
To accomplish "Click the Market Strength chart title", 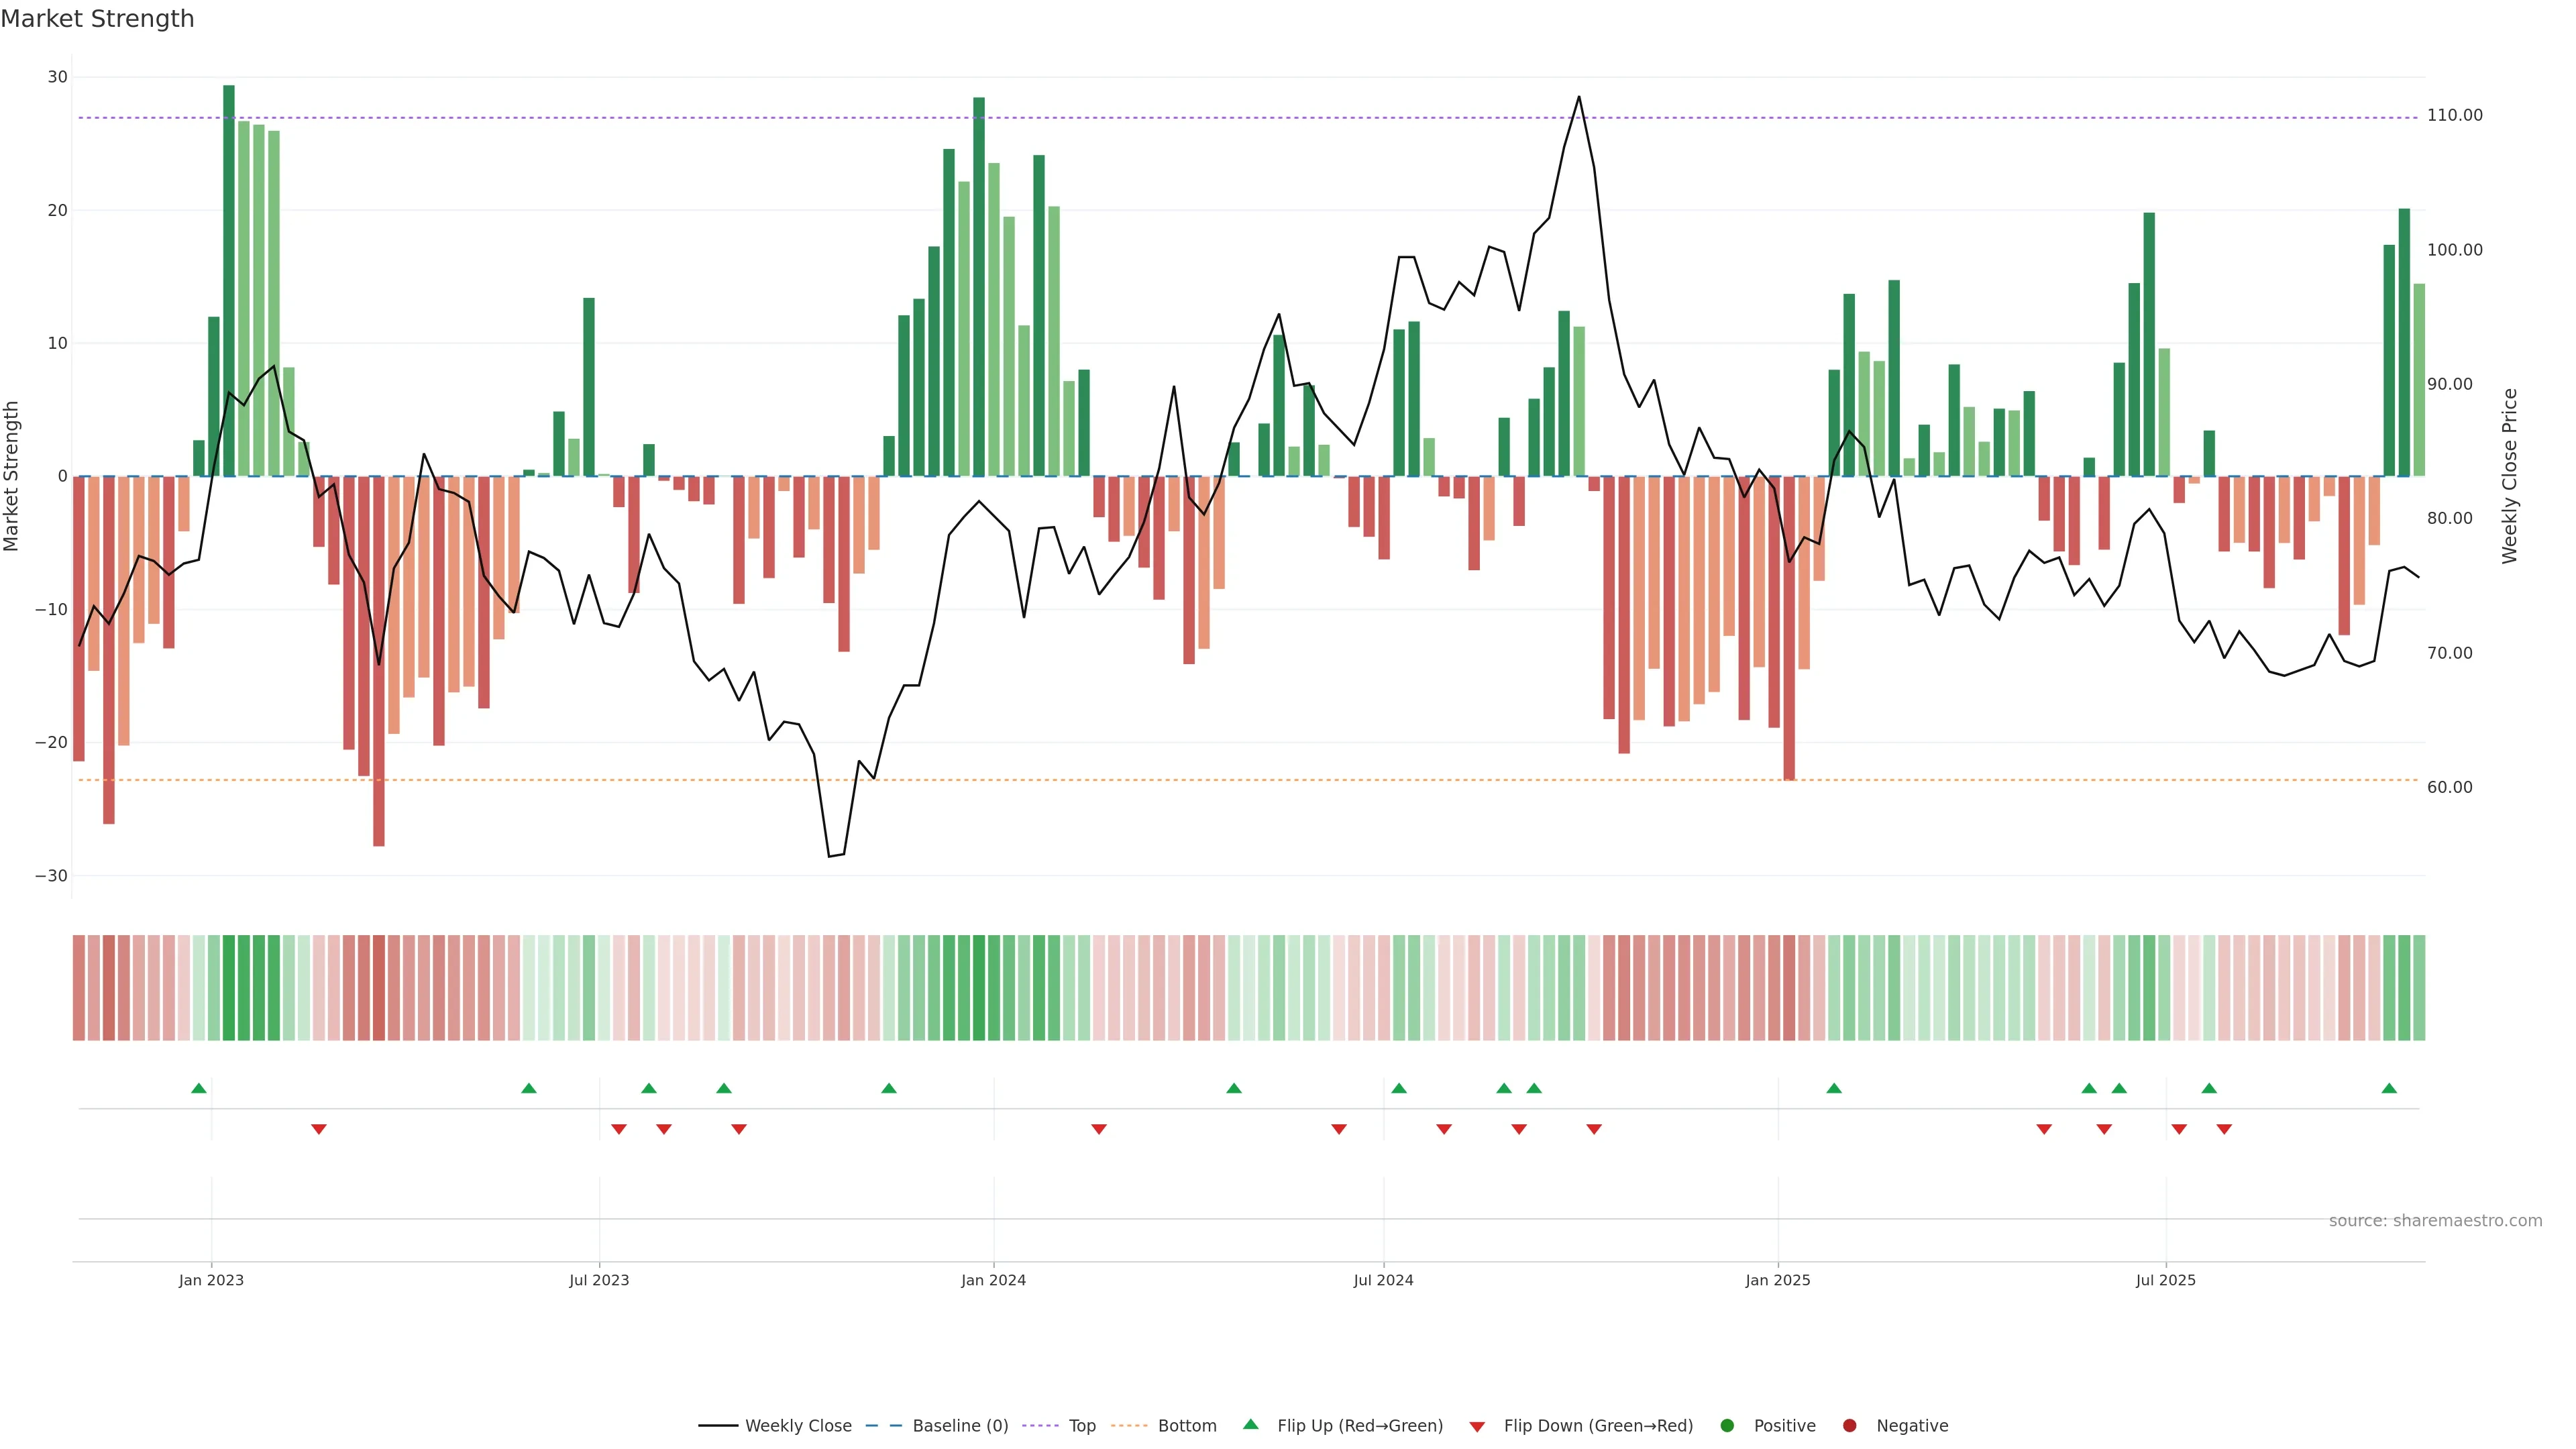I will pos(97,19).
